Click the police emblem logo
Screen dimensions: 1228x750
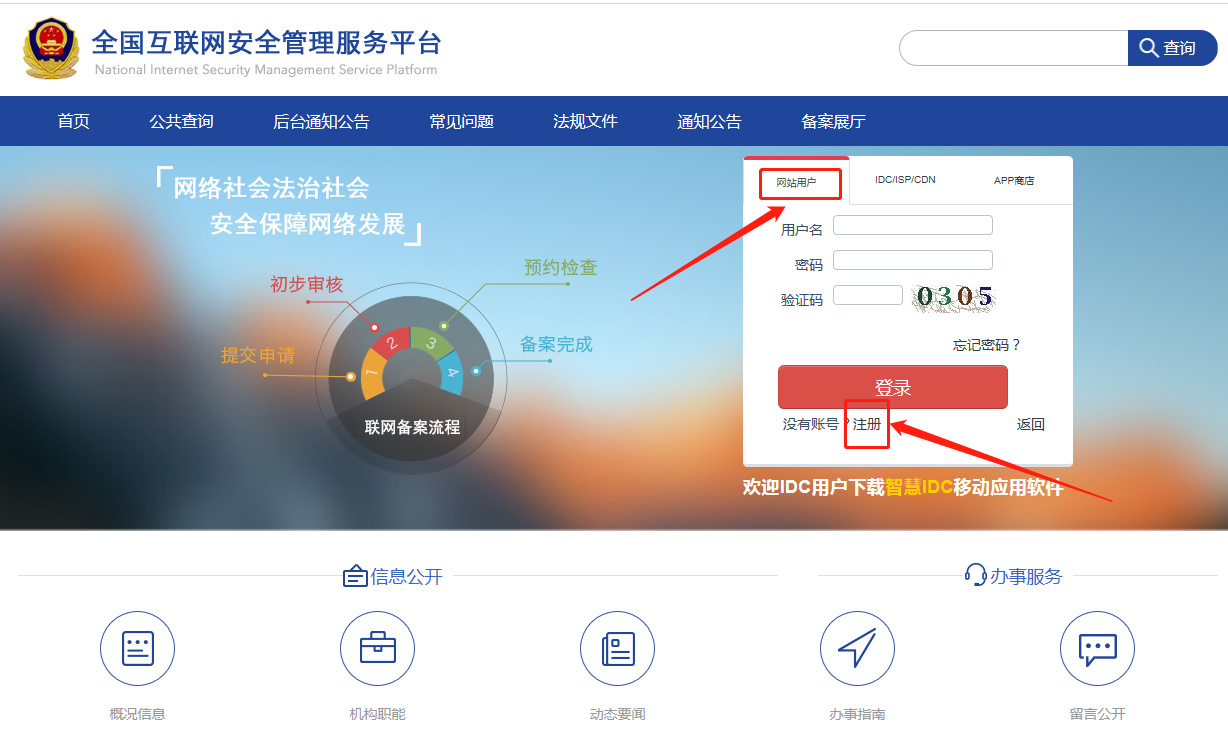tap(50, 47)
